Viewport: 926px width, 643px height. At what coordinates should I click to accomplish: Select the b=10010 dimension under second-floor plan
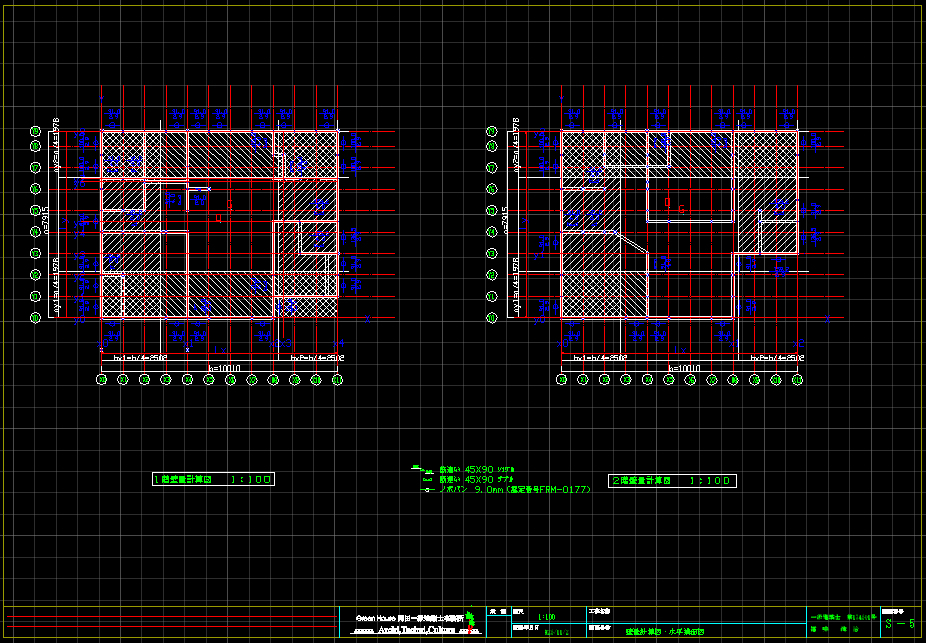pyautogui.click(x=681, y=369)
